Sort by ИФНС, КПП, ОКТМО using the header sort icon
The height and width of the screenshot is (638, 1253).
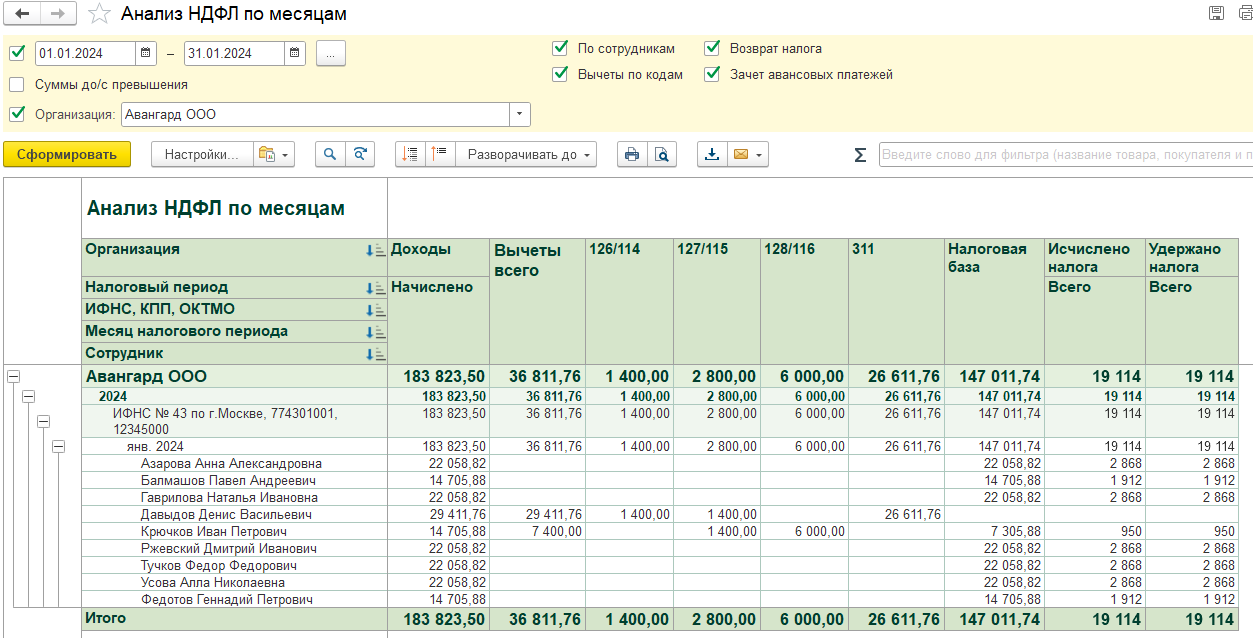pyautogui.click(x=375, y=310)
